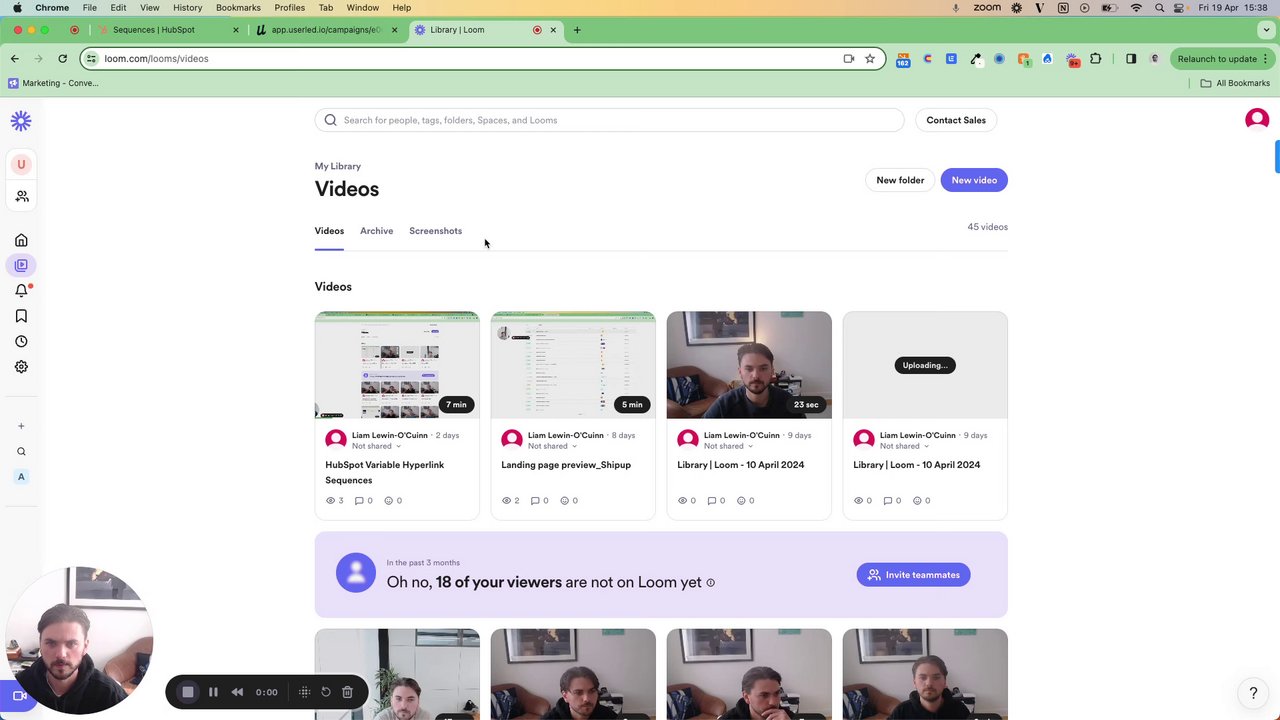Open 'Not shared' dropdown on 23 sec video
Screen dimensions: 1280x720
point(727,446)
